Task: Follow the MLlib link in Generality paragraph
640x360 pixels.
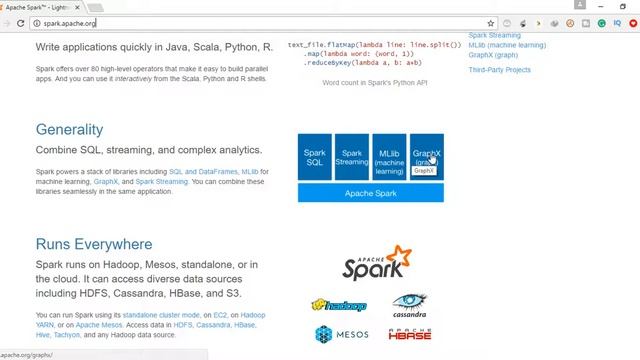Action: [250, 172]
